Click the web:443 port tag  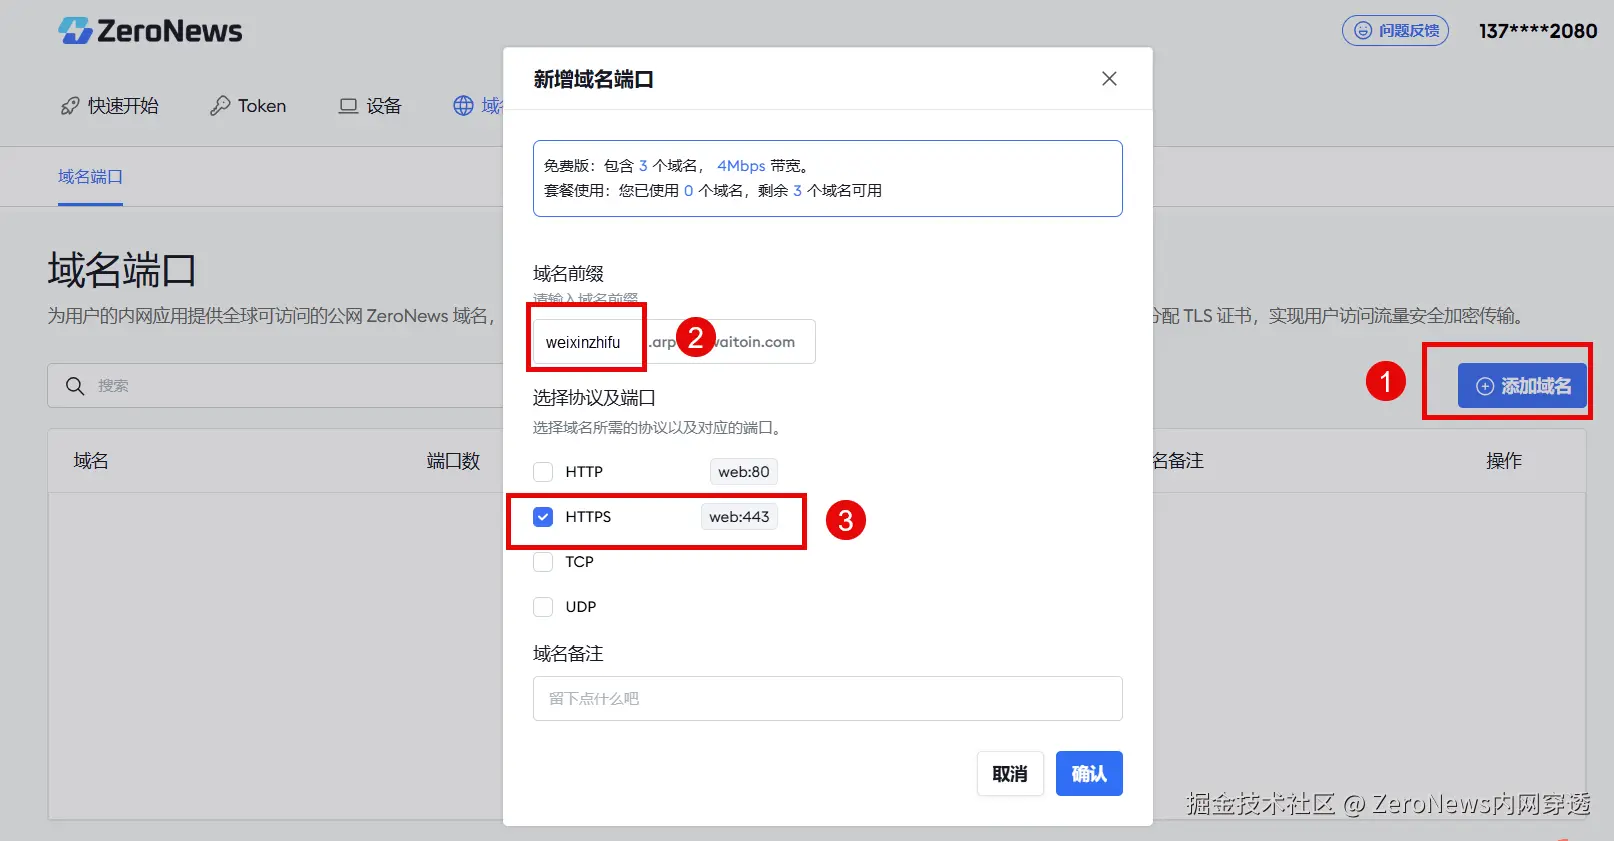(739, 517)
